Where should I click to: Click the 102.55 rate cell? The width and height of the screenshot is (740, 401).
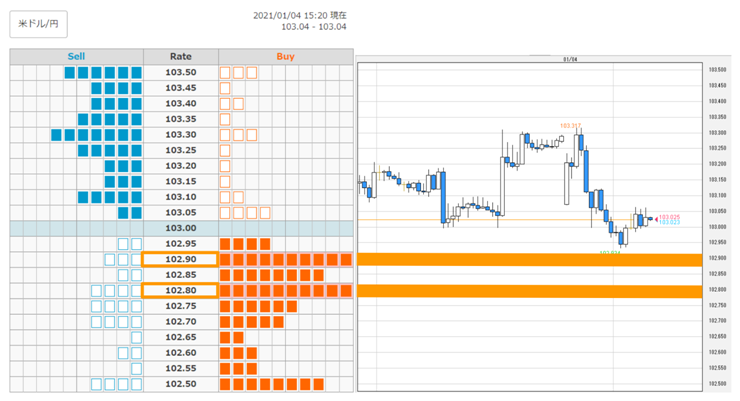pos(181,368)
